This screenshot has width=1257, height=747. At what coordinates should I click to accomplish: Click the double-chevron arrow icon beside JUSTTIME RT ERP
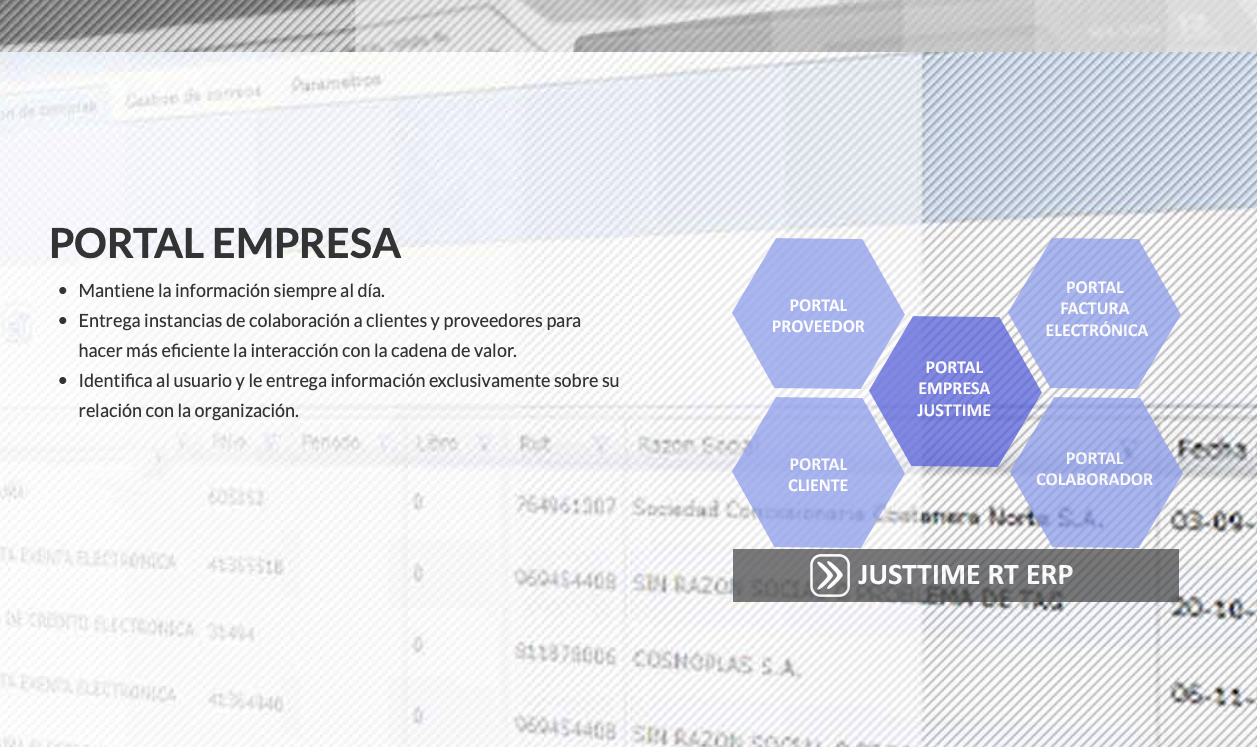pos(829,575)
